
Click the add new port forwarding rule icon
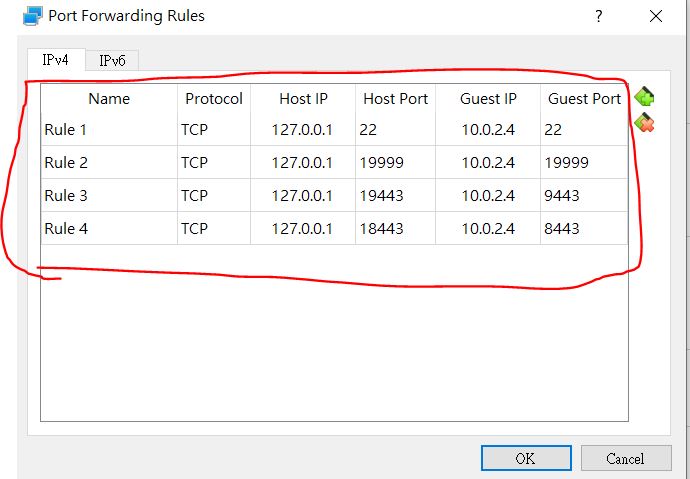pos(645,97)
